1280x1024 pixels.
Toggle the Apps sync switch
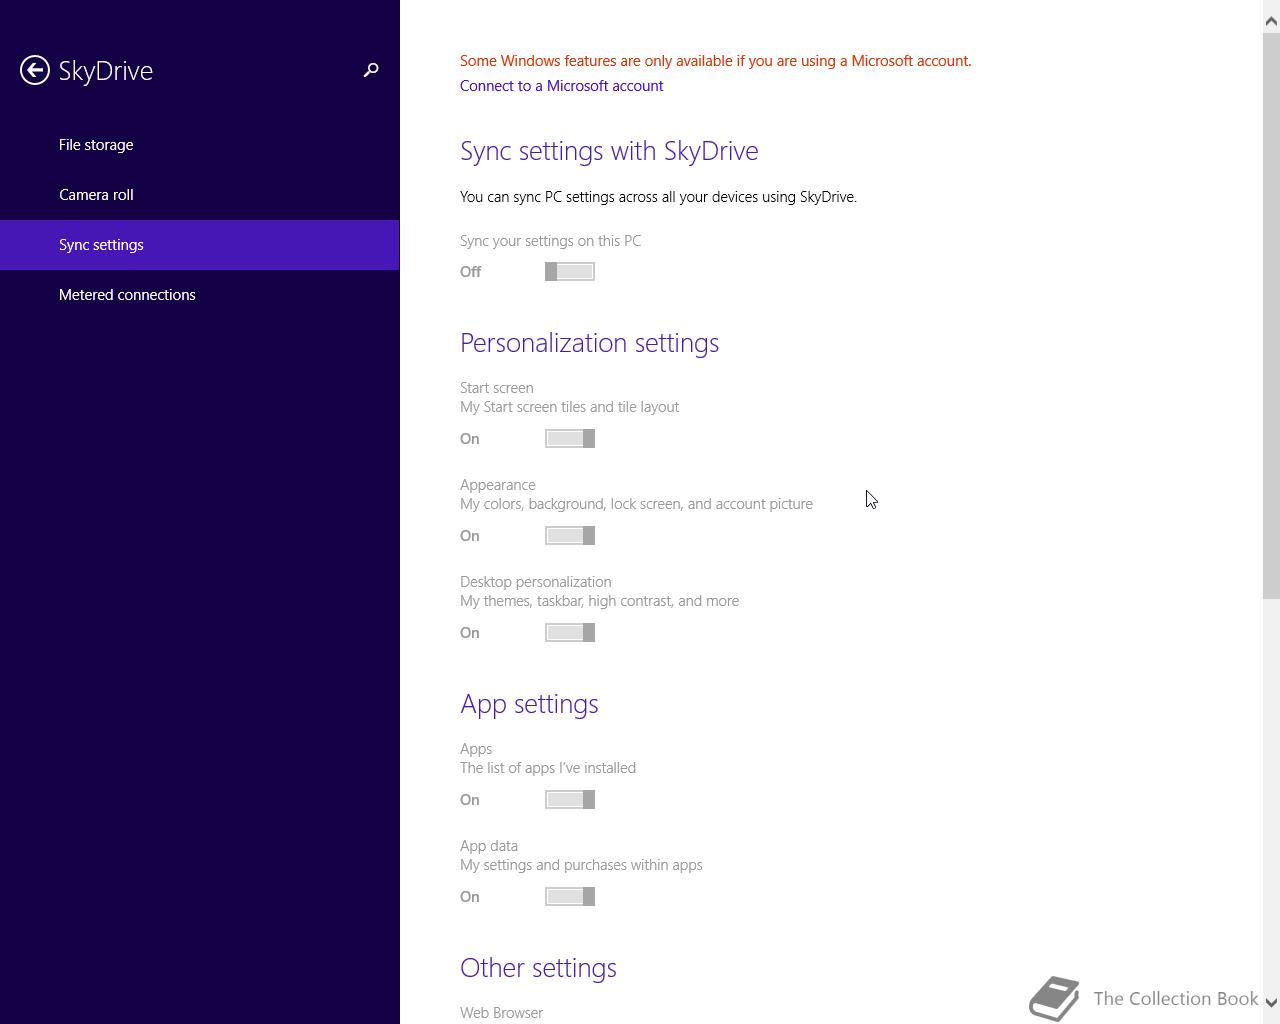pos(570,800)
